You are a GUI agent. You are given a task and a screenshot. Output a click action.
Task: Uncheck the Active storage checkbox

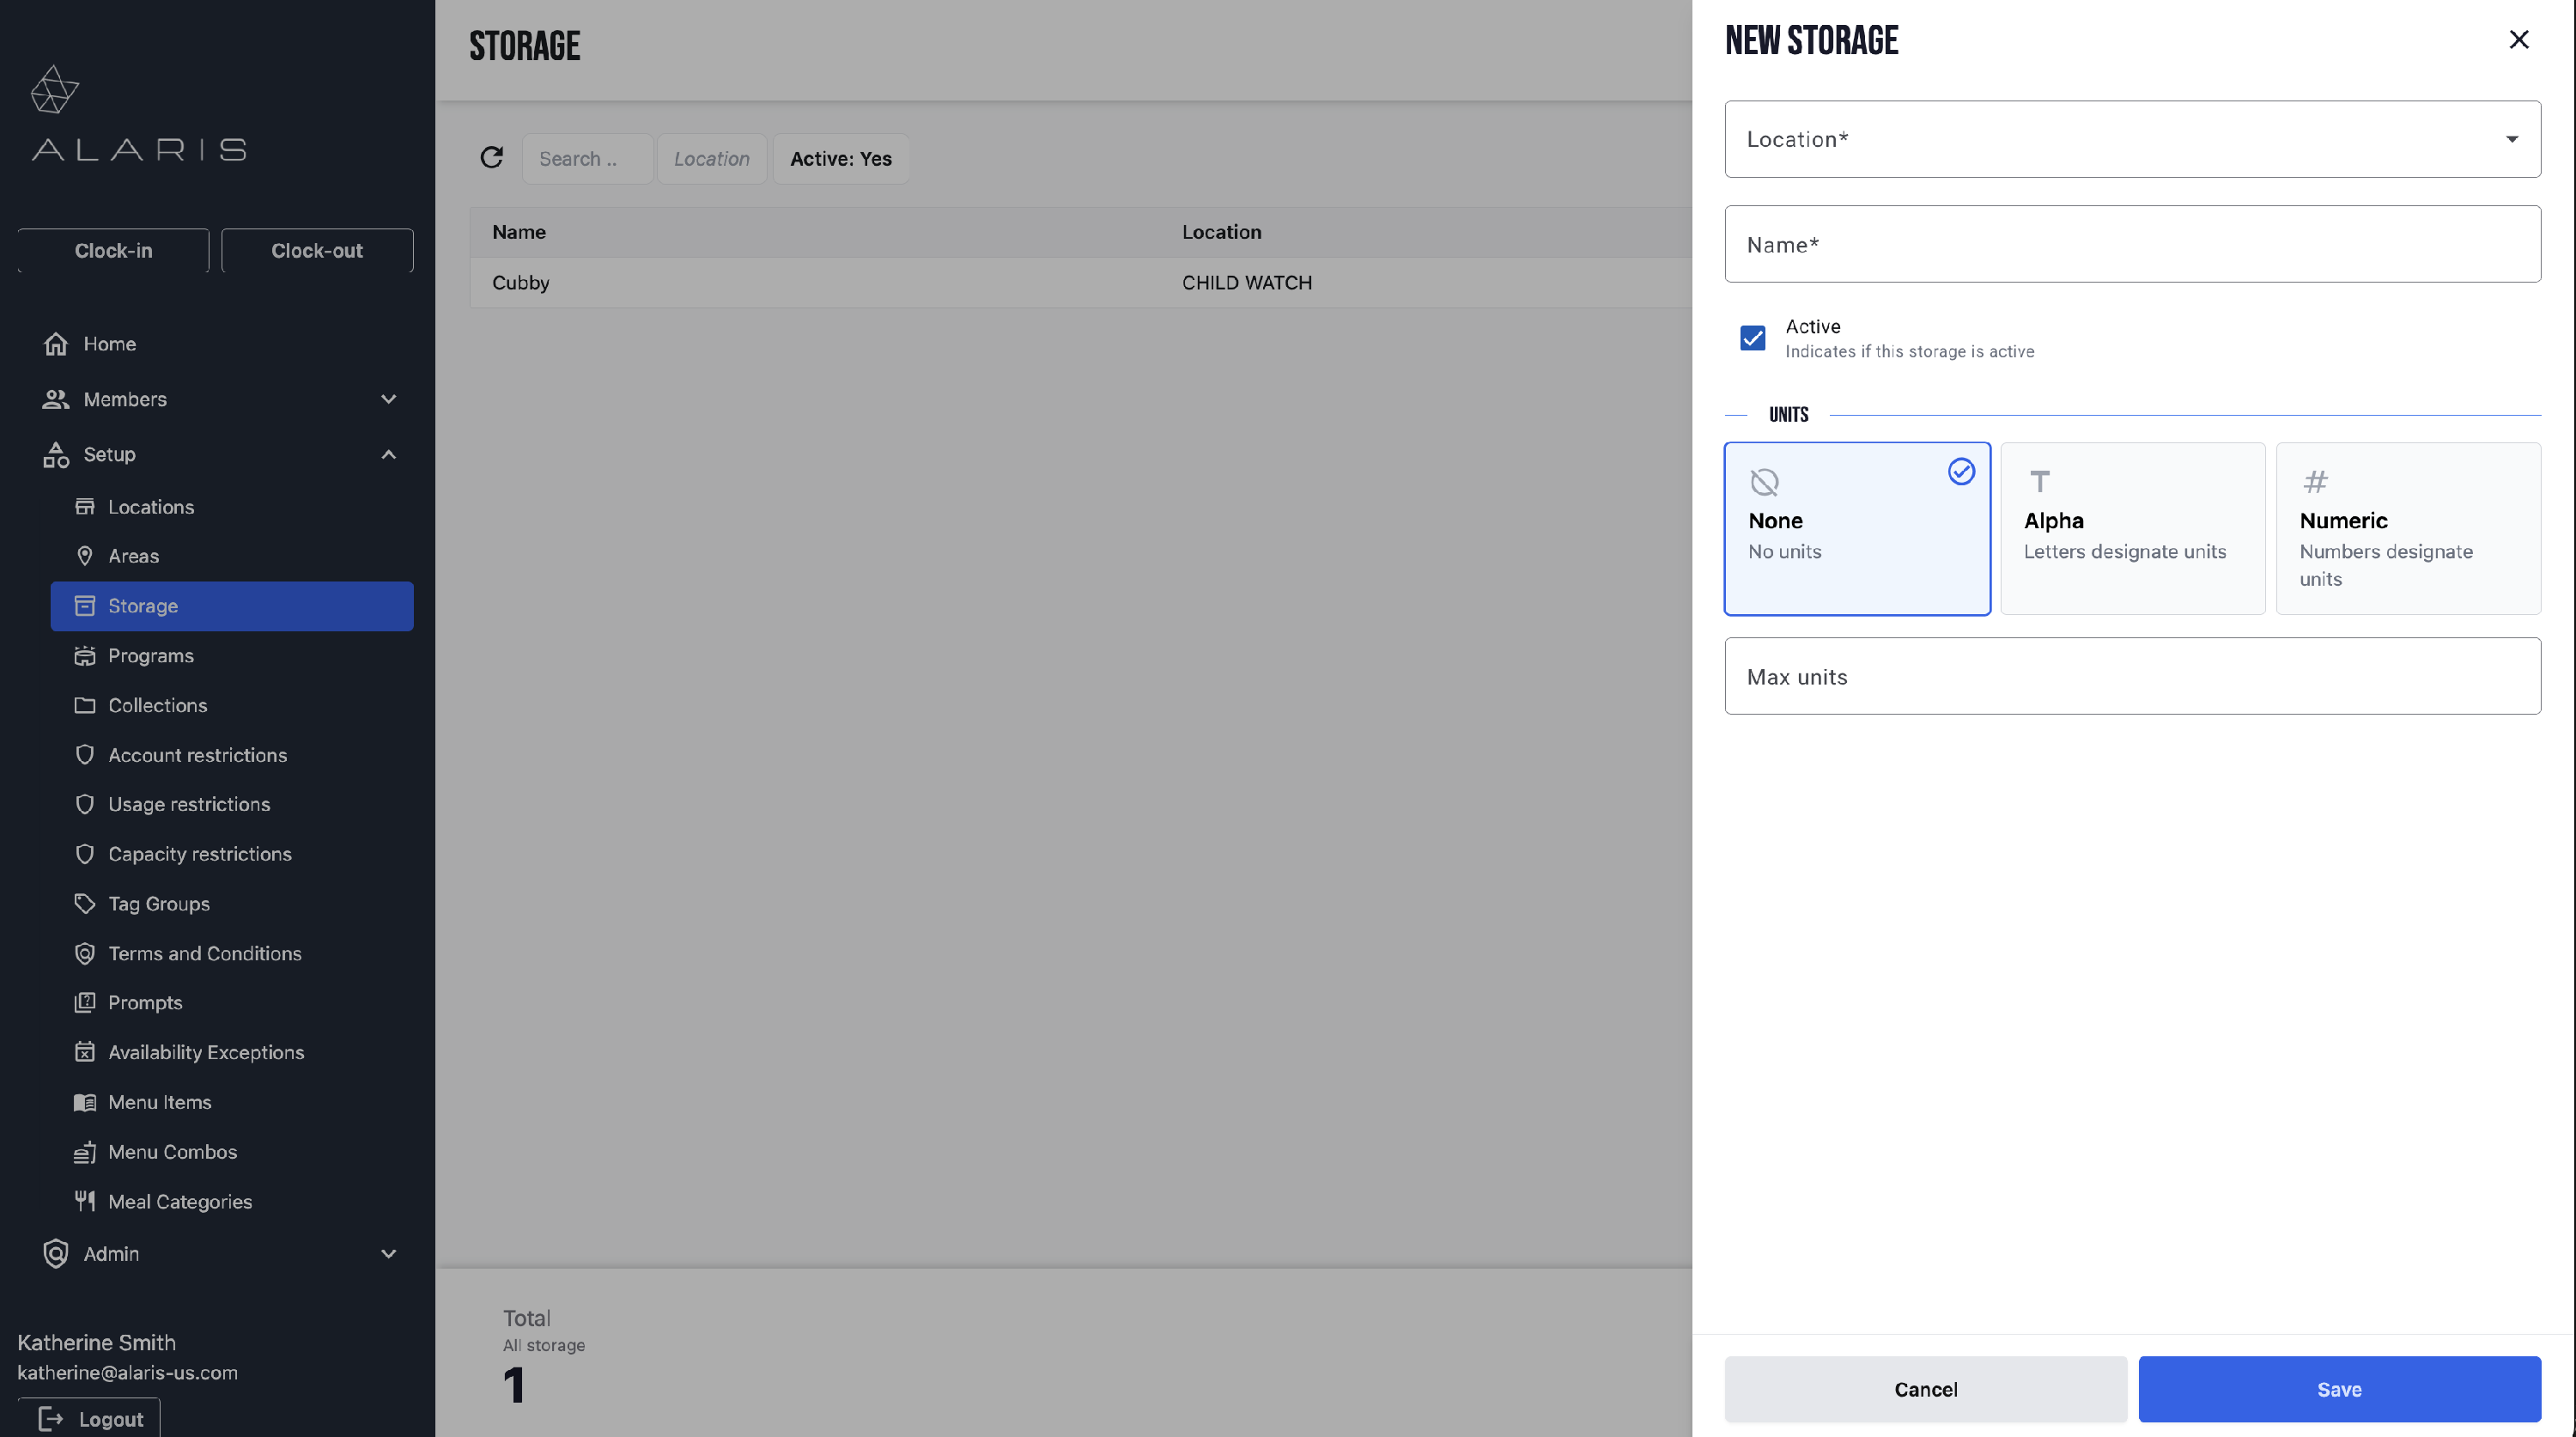pos(1752,338)
